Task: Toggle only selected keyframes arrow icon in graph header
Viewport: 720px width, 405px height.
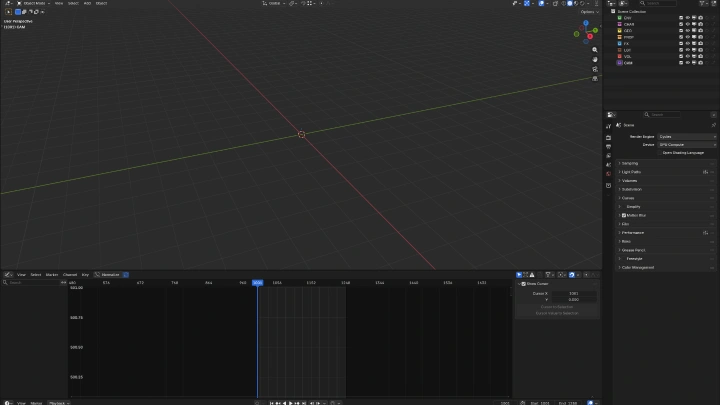Action: coord(519,275)
